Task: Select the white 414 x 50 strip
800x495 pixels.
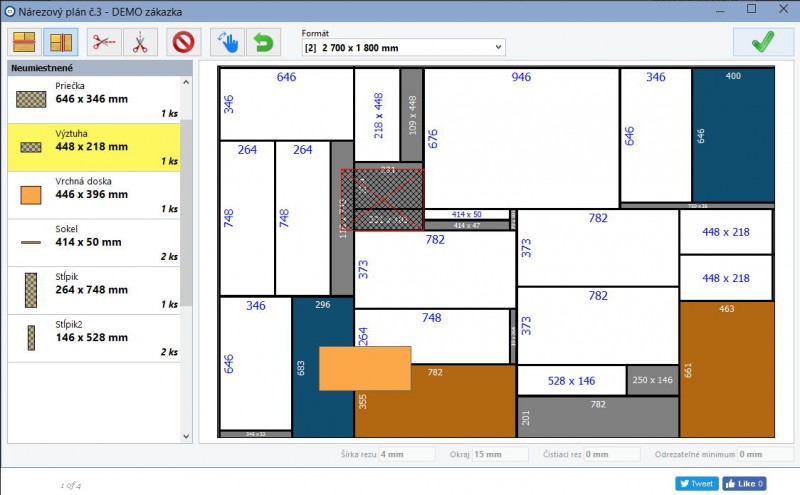Action: pos(466,214)
